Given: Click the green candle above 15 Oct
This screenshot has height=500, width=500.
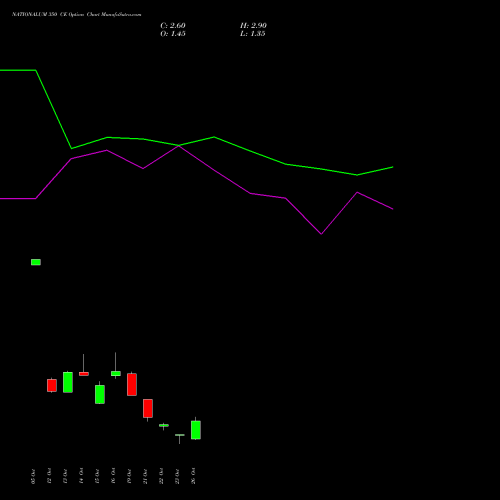Looking at the screenshot, I should coord(100,394).
